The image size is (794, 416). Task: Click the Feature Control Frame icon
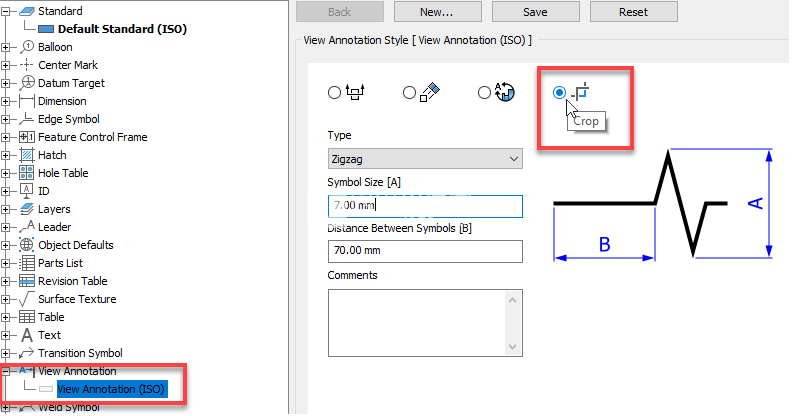click(x=27, y=137)
